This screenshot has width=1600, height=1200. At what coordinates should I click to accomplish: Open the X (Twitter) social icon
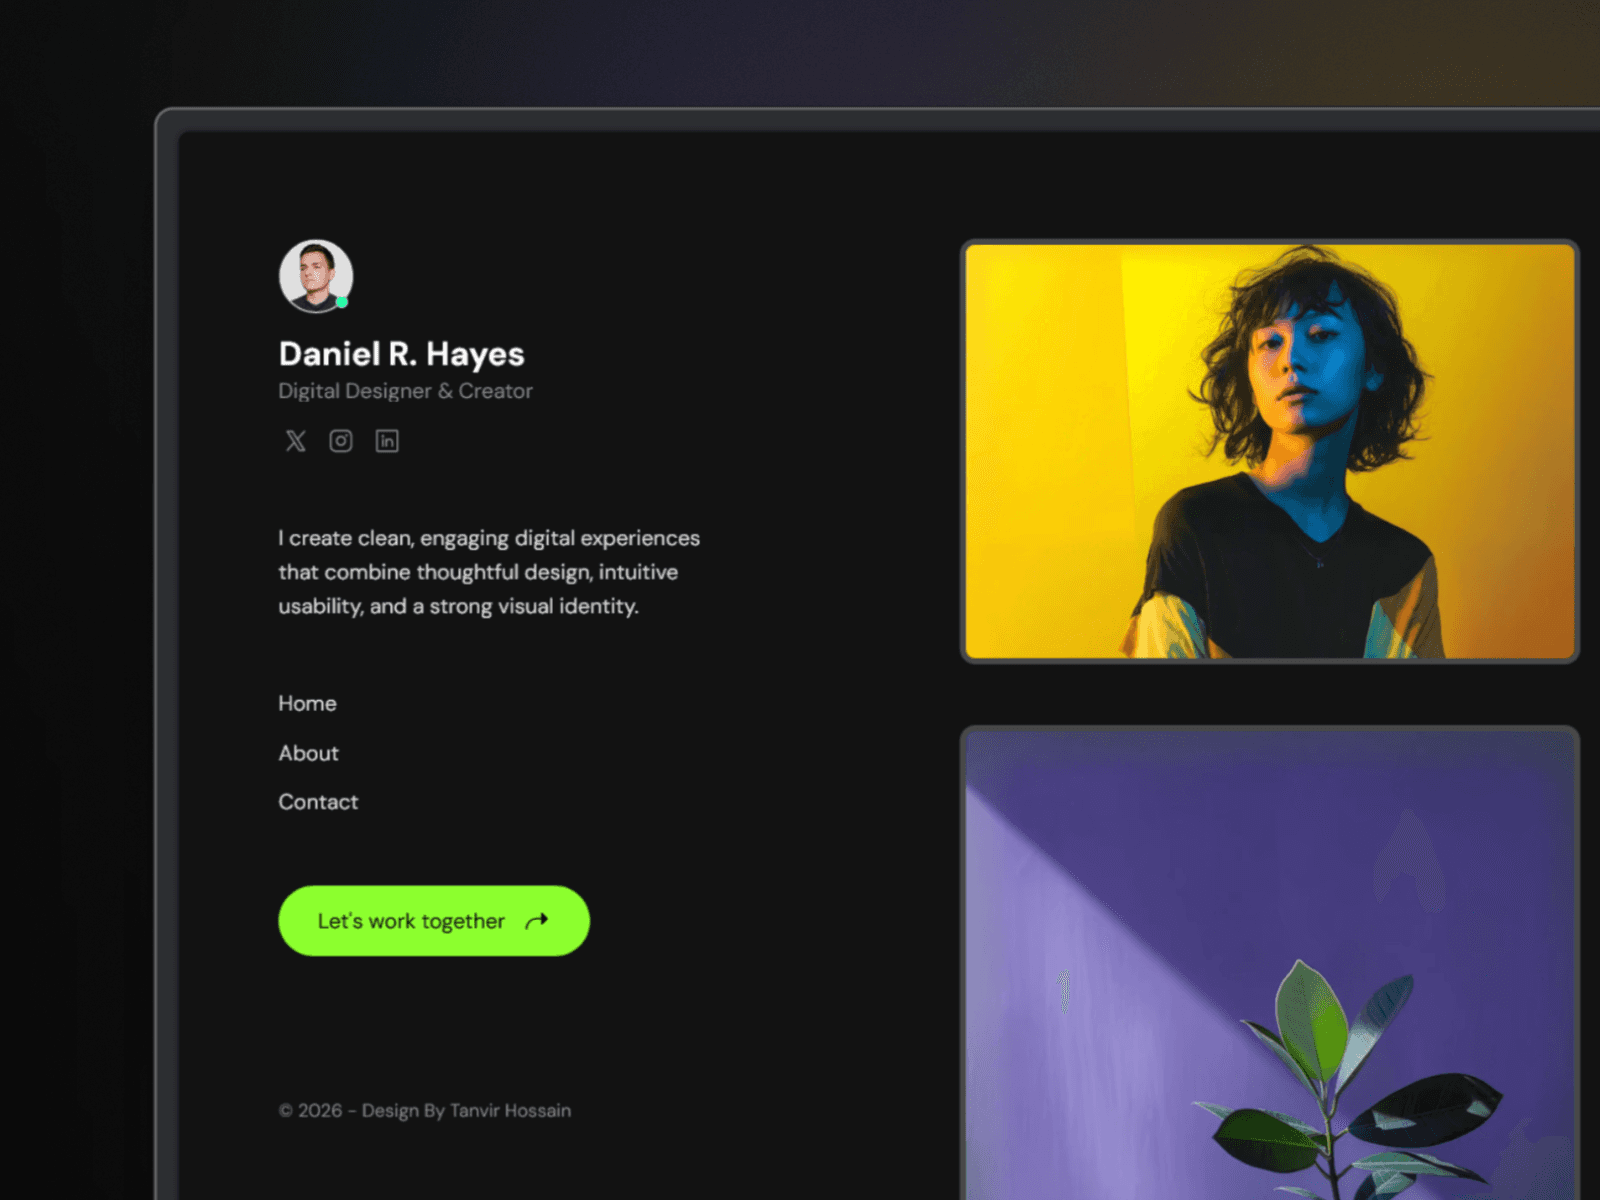pos(295,441)
